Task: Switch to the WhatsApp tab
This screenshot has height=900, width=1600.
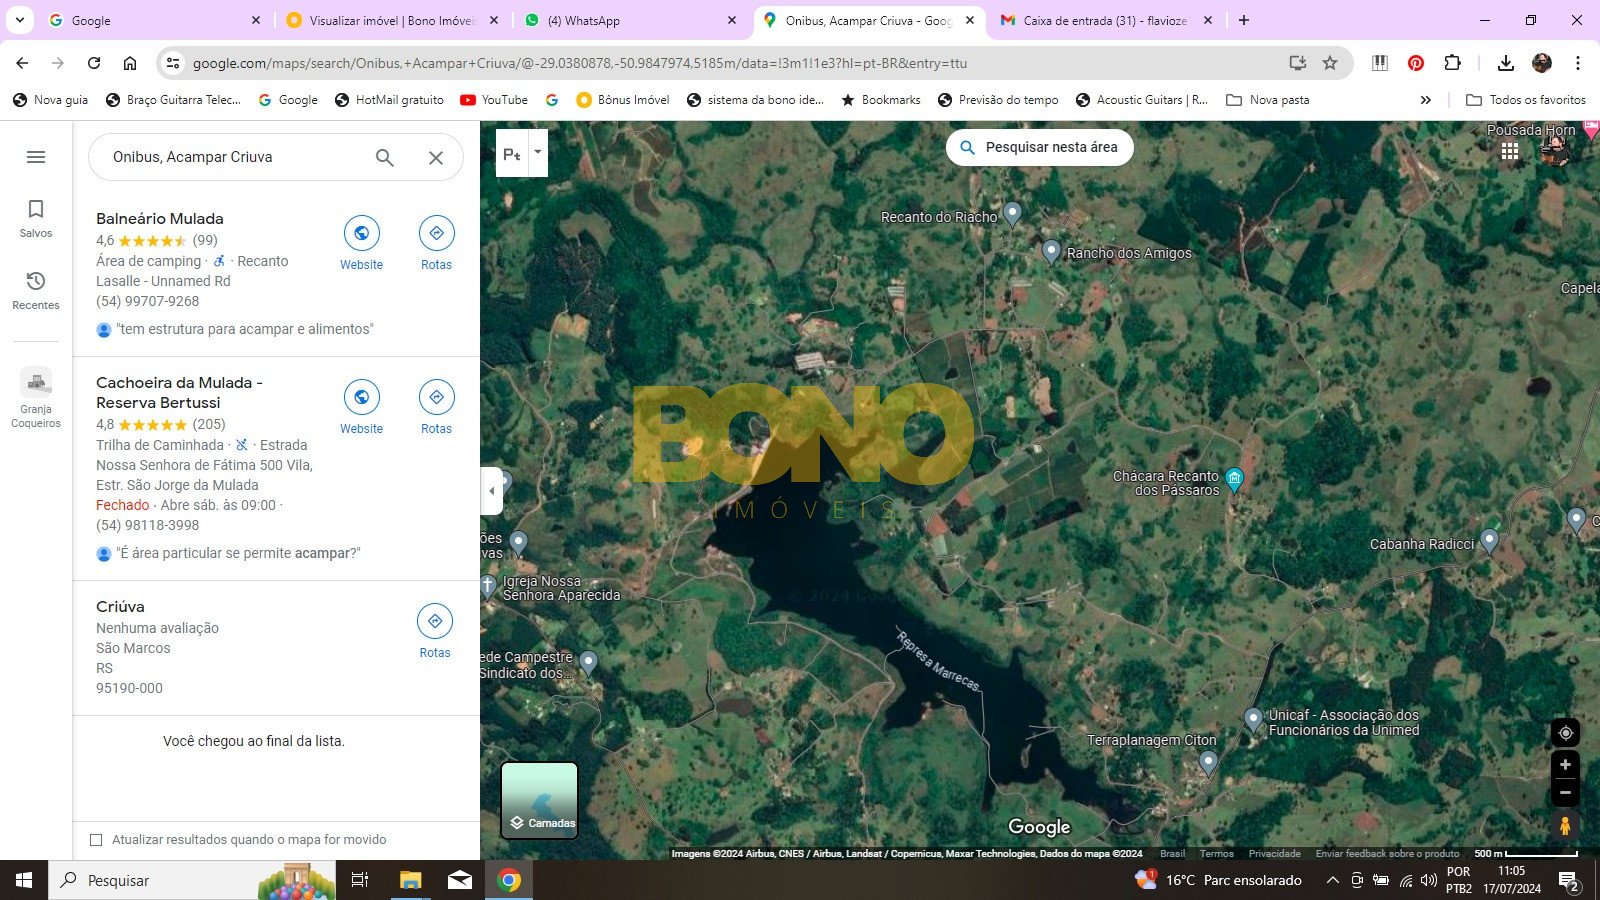Action: (630, 20)
